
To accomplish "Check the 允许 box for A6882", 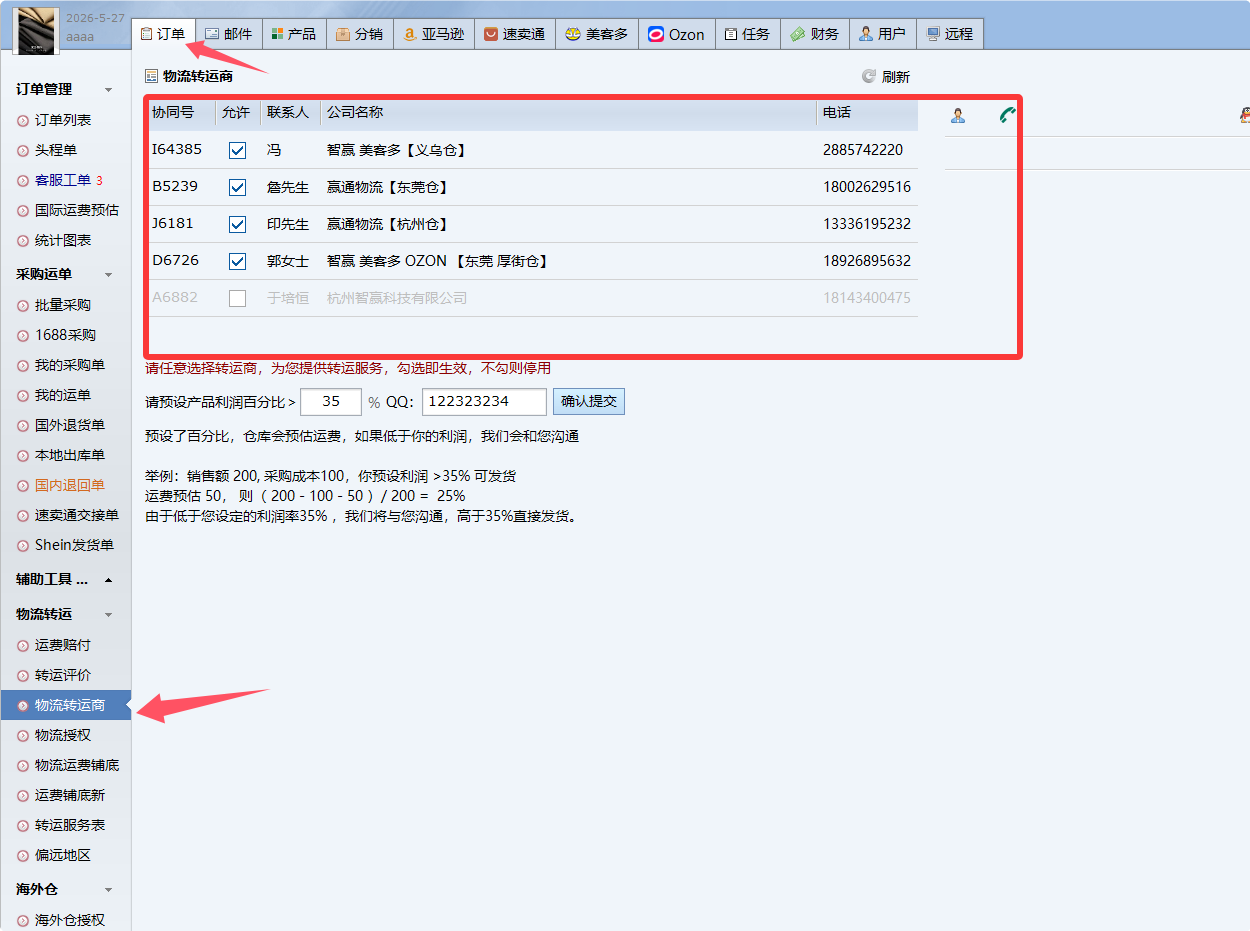I will (x=237, y=298).
